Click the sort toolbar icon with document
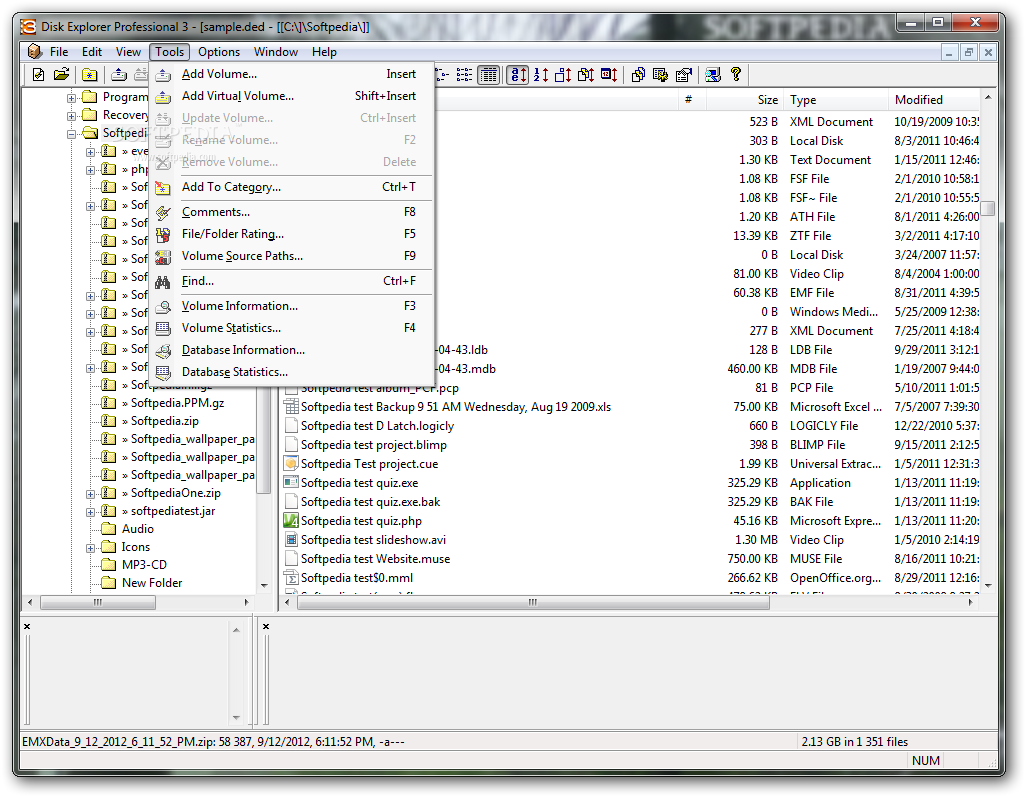 point(586,75)
